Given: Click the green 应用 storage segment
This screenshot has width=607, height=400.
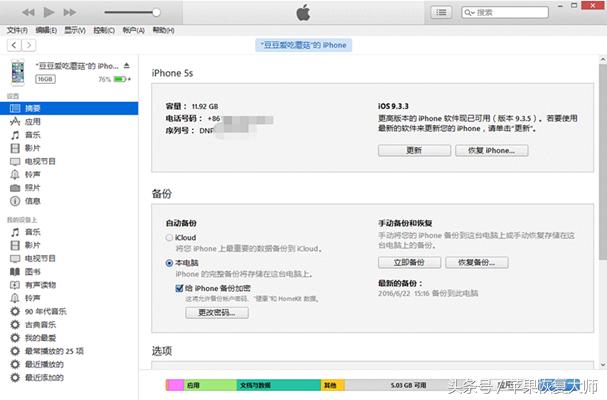Looking at the screenshot, I should coord(210,385).
